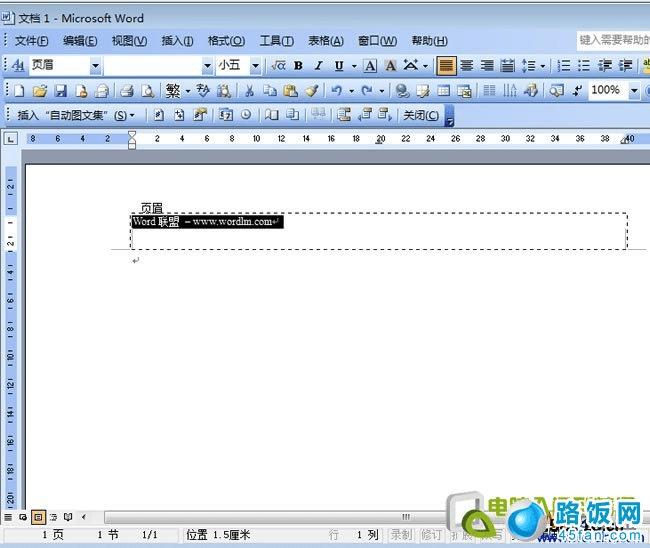The width and height of the screenshot is (650, 548).
Task: Open Print Preview icon
Action: tap(148, 91)
